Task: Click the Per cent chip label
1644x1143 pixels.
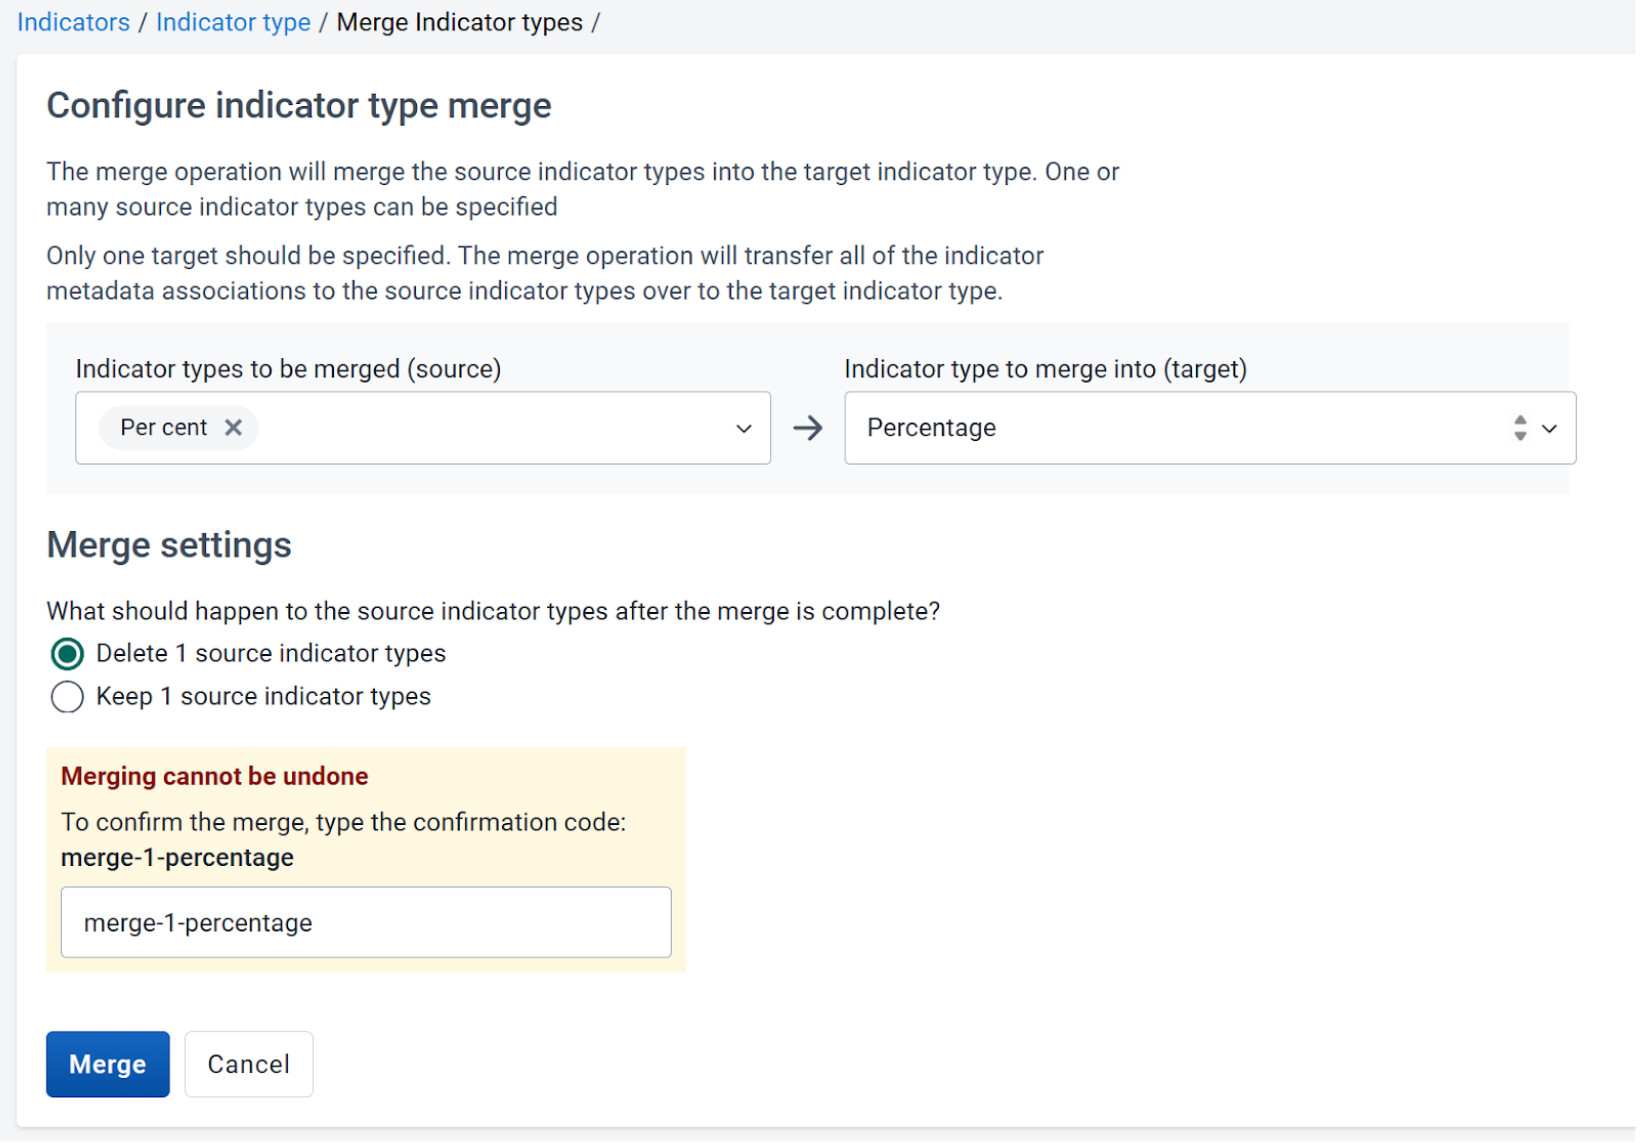Action: click(163, 428)
